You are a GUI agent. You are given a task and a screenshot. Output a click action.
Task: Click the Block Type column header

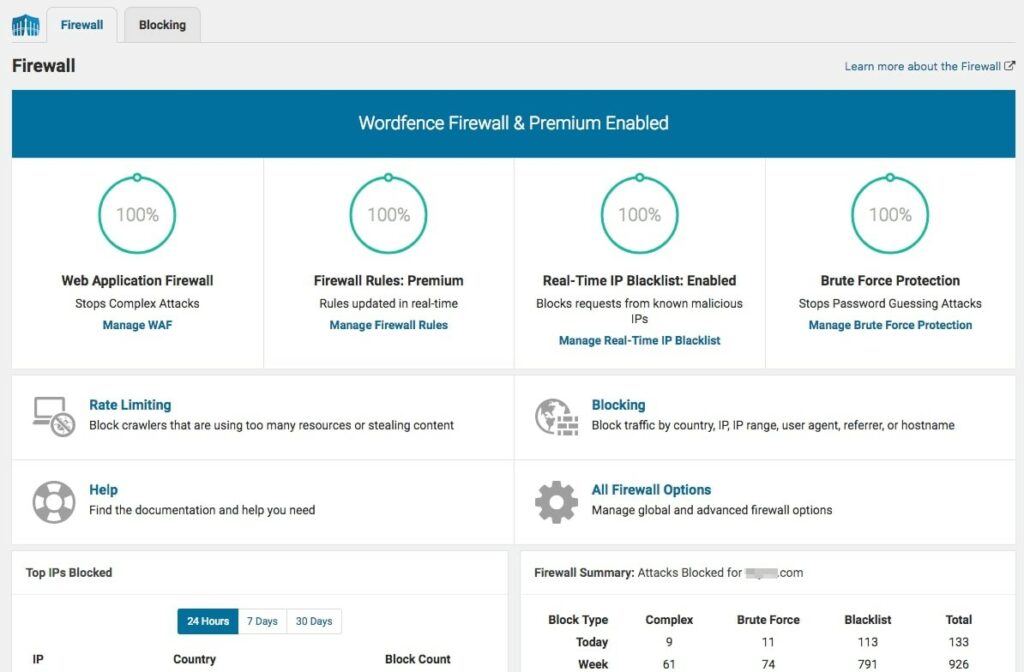tap(578, 619)
